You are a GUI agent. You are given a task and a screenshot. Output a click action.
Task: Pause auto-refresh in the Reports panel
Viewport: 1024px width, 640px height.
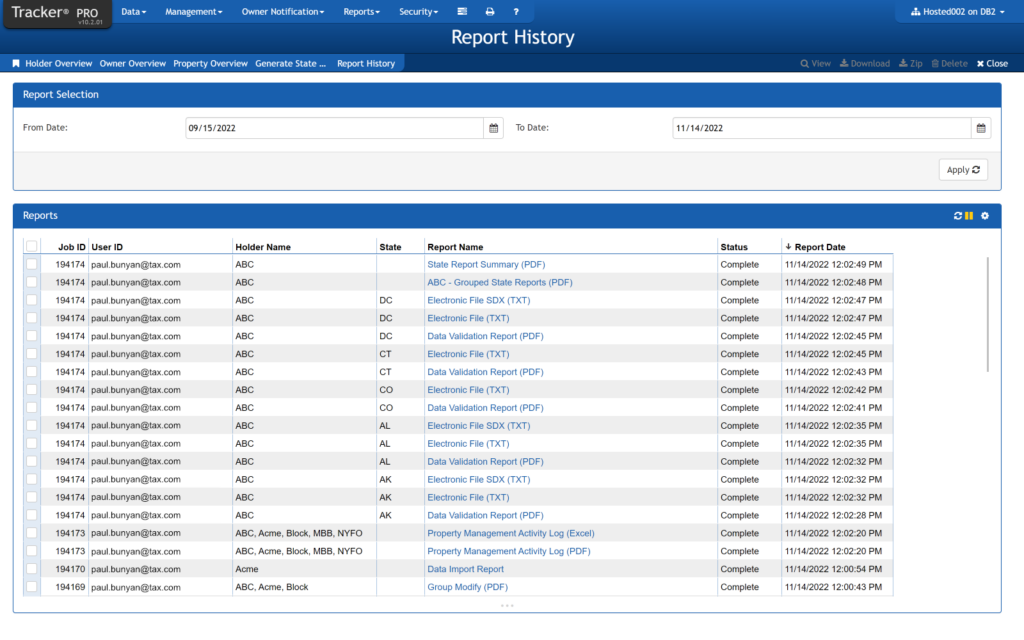point(969,215)
